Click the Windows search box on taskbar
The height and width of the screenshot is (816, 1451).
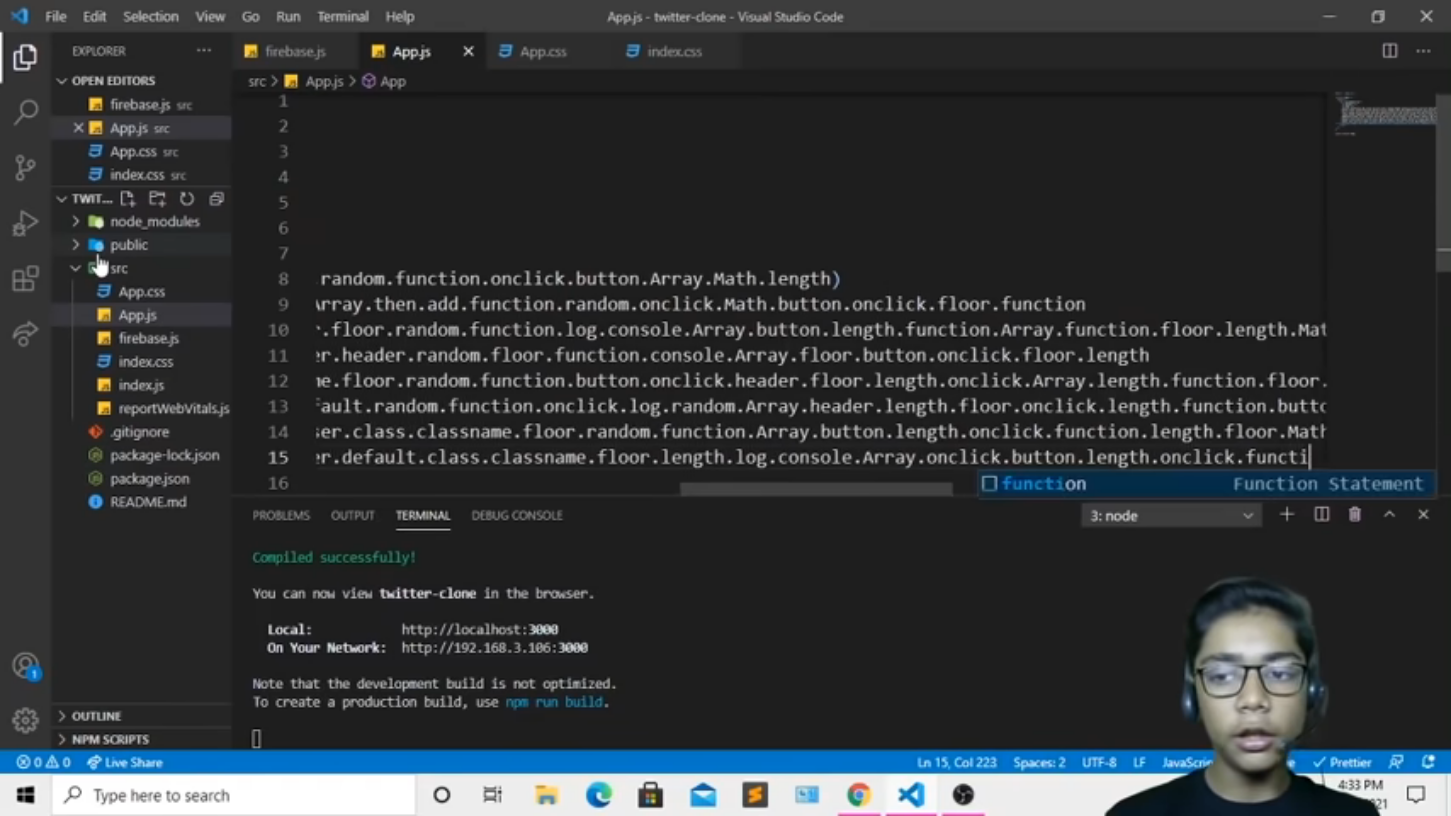coord(233,795)
